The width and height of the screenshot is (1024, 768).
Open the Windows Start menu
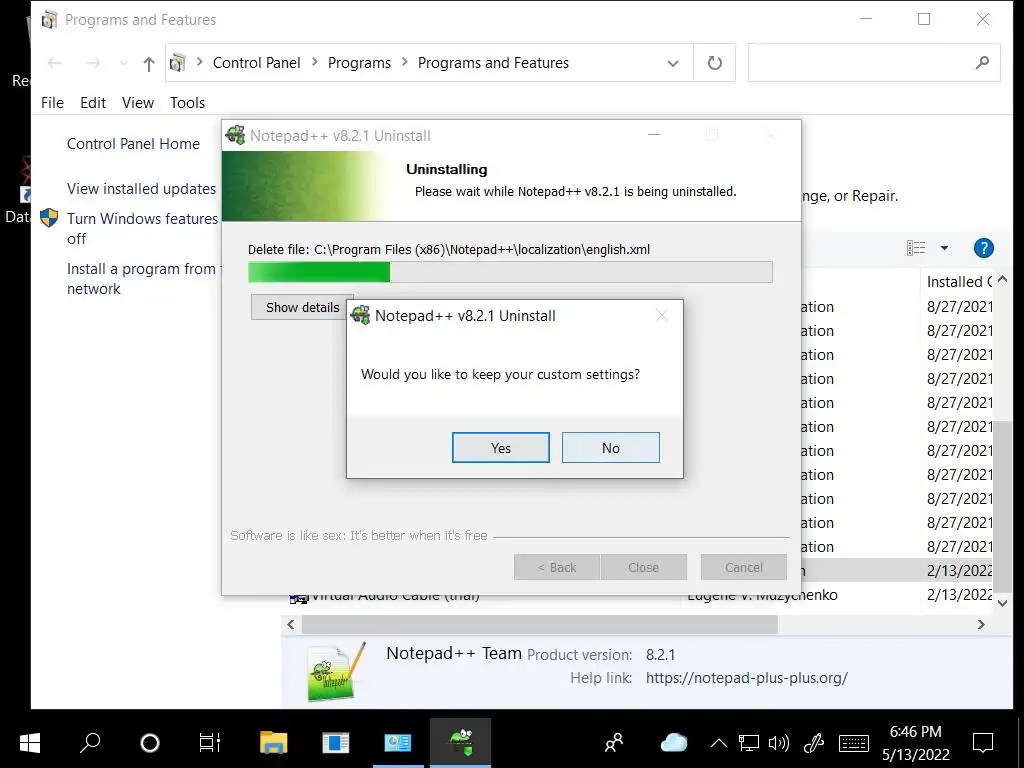coord(30,743)
